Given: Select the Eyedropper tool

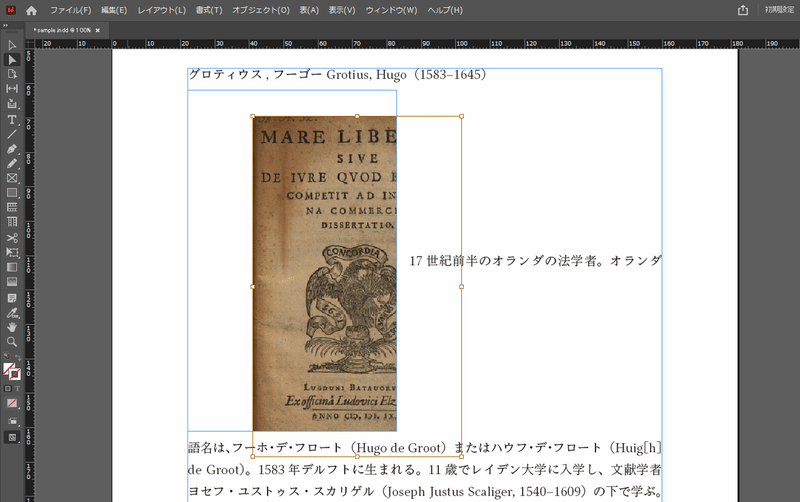Looking at the screenshot, I should point(12,313).
